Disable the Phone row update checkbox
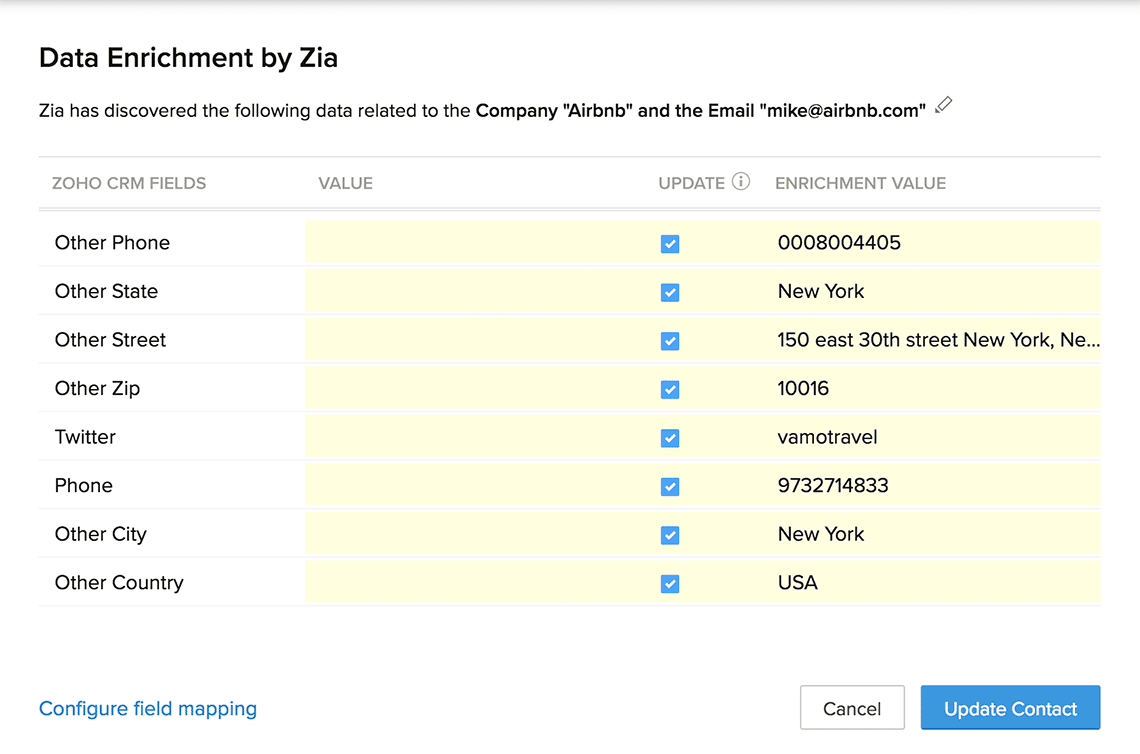The height and width of the screenshot is (754, 1140). coord(670,486)
